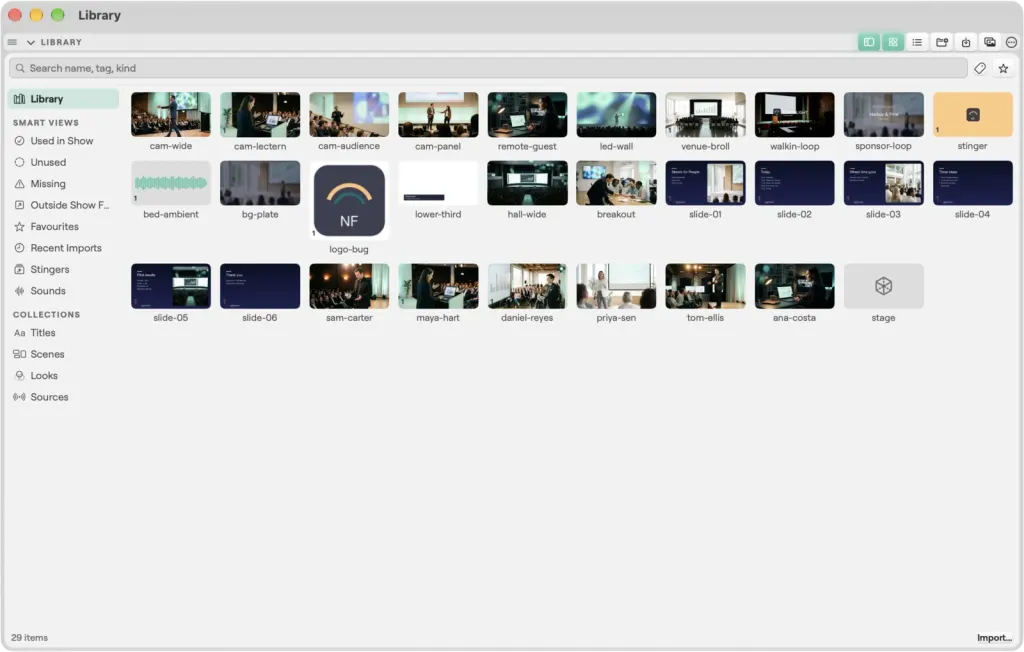Click the Import… button
This screenshot has width=1024, height=652.
click(994, 638)
